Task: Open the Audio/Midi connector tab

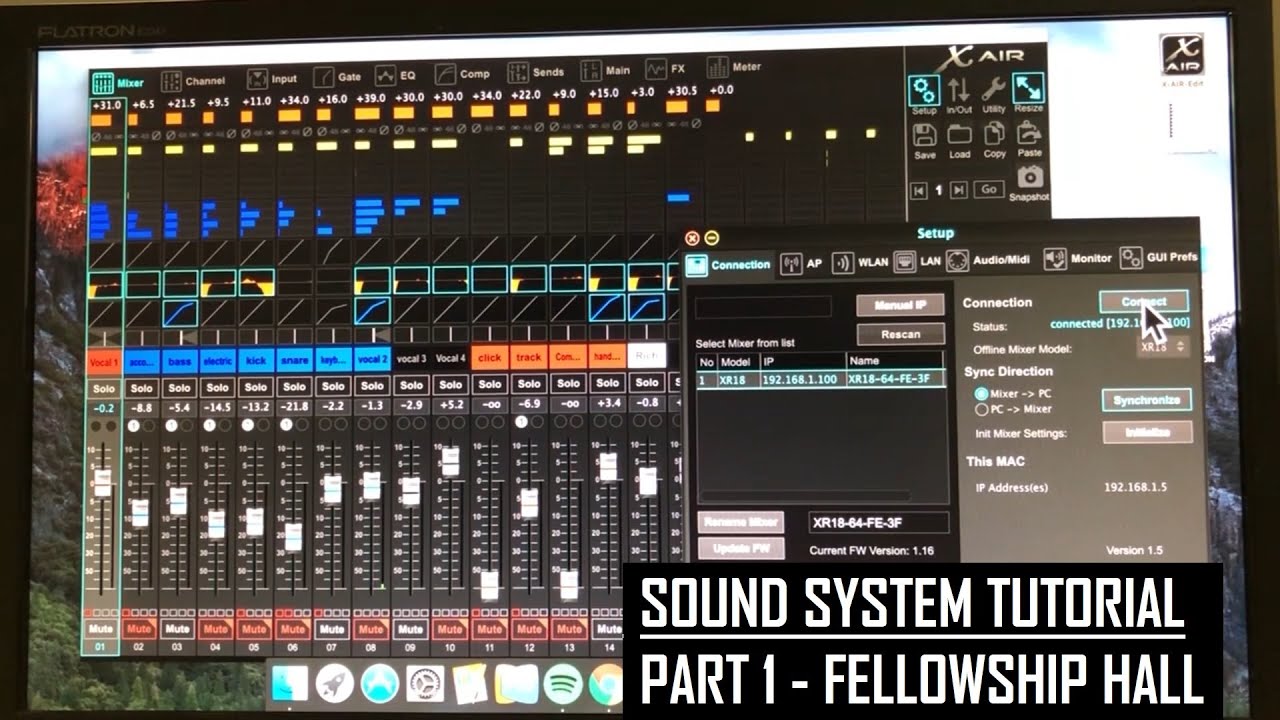Action: click(x=988, y=260)
